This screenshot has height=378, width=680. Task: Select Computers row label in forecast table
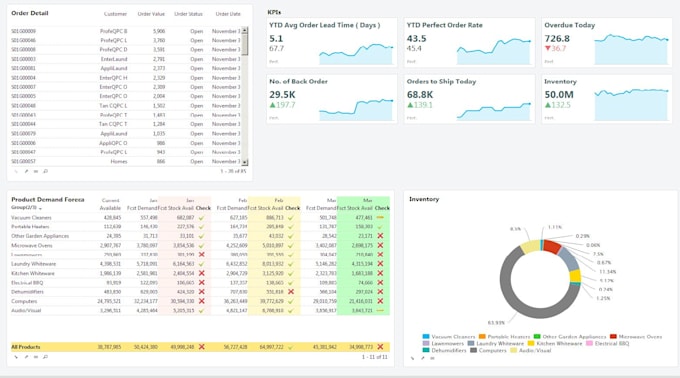24,301
